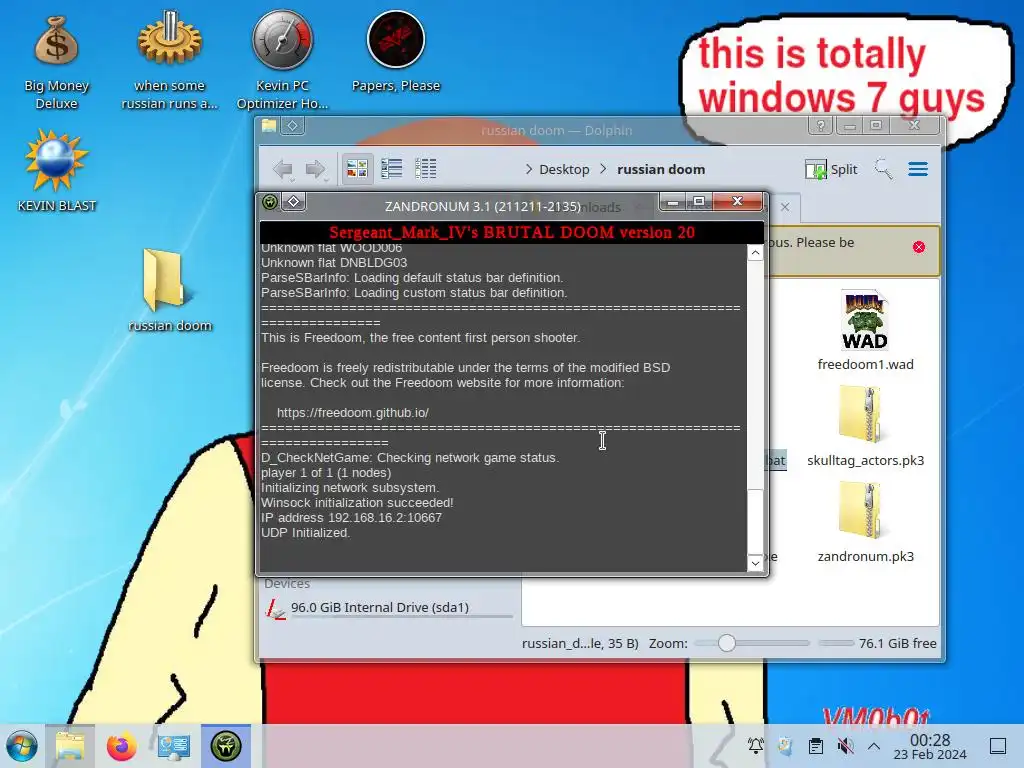Expand the chevron before russian doom breadcrumb
The width and height of the screenshot is (1024, 768).
(x=603, y=169)
